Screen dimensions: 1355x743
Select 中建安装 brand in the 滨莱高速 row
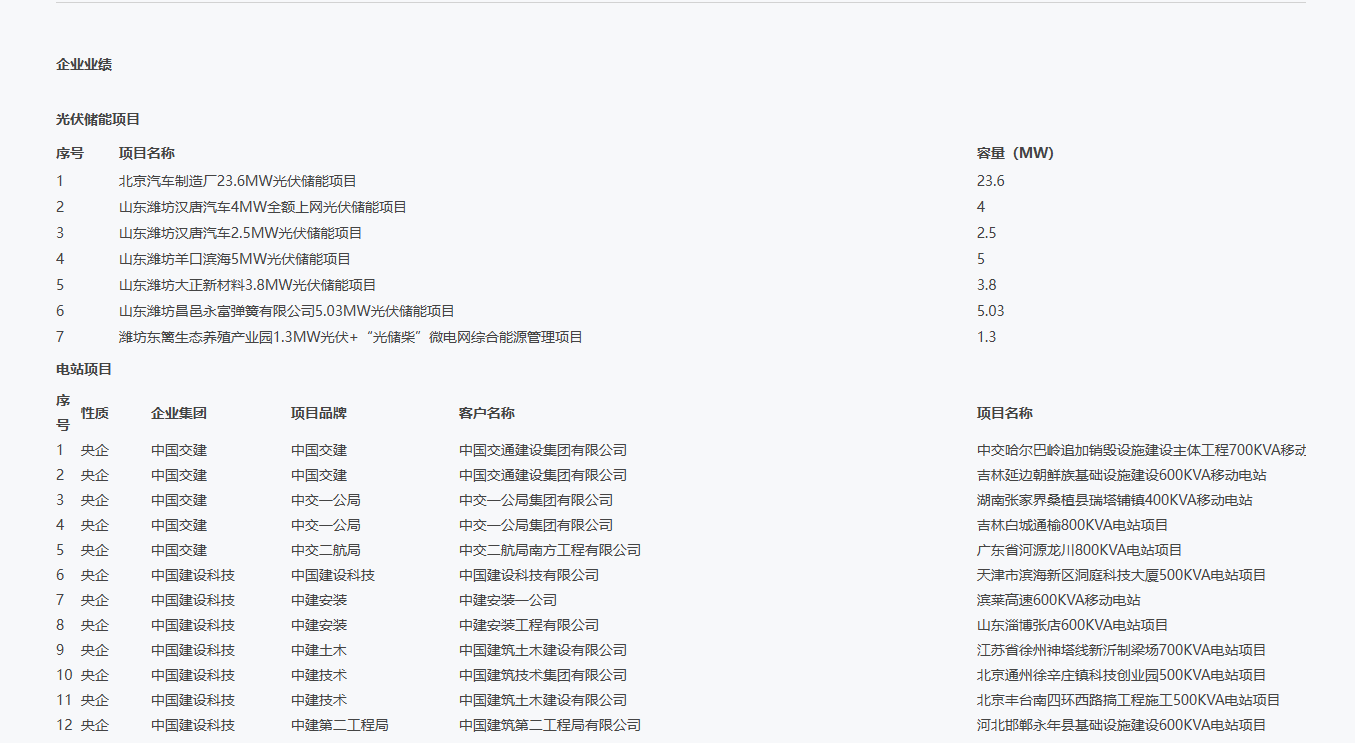pos(319,600)
